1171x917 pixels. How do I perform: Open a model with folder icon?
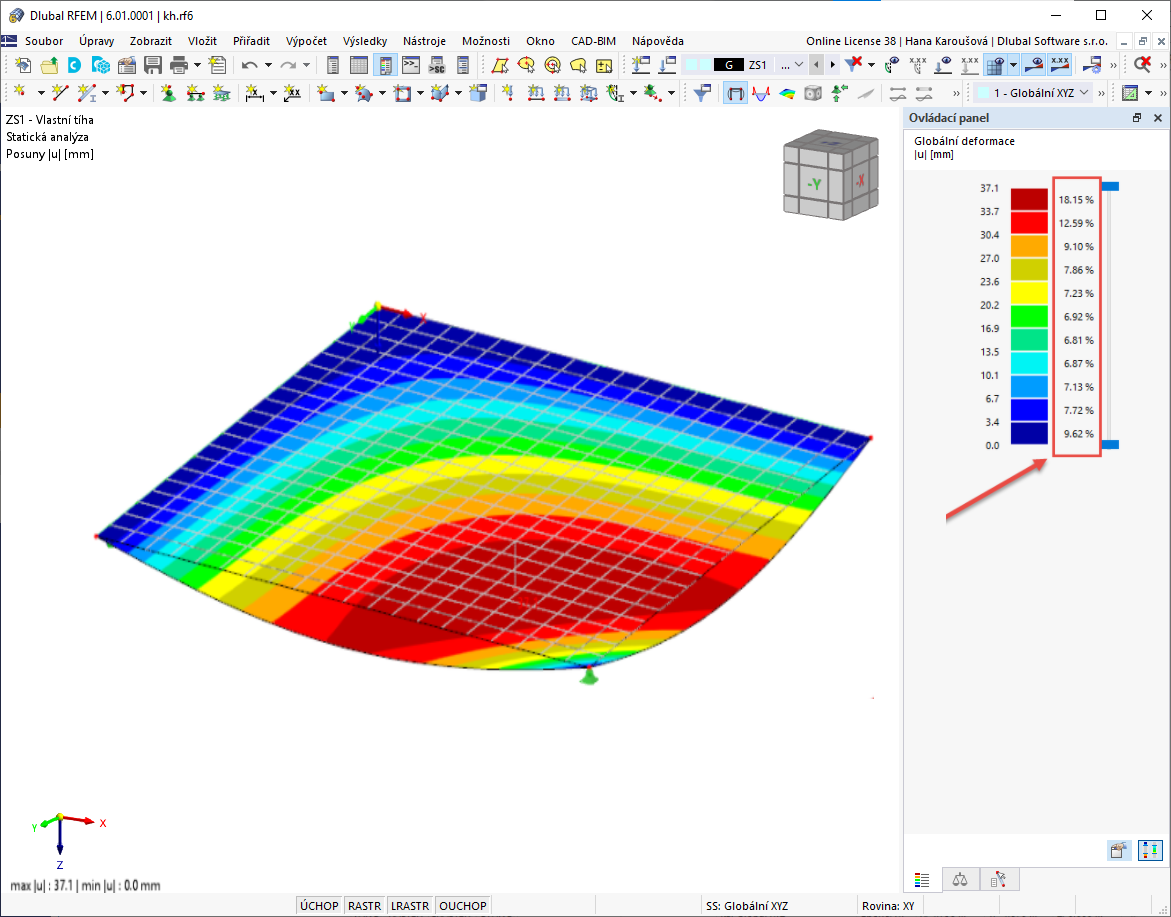point(49,66)
